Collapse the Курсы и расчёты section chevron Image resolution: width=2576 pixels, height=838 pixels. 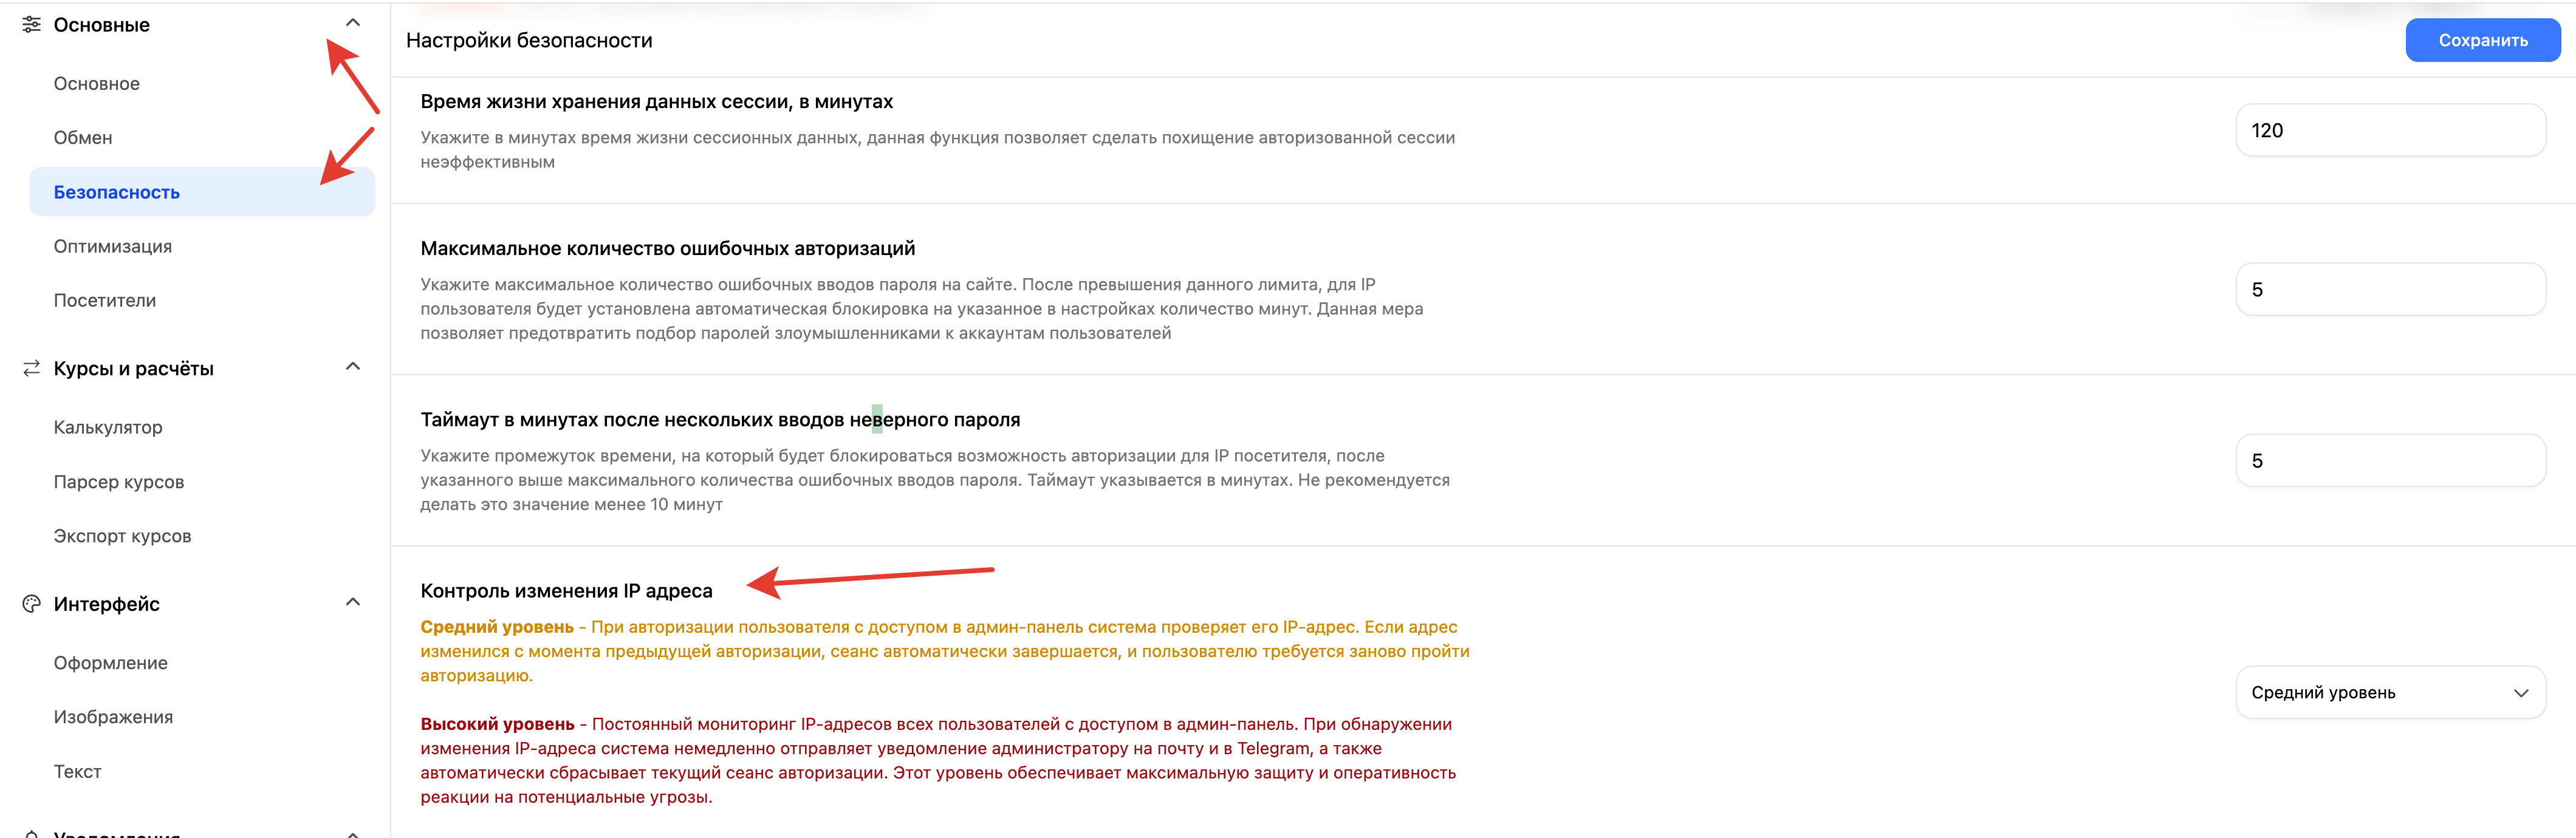(x=352, y=367)
